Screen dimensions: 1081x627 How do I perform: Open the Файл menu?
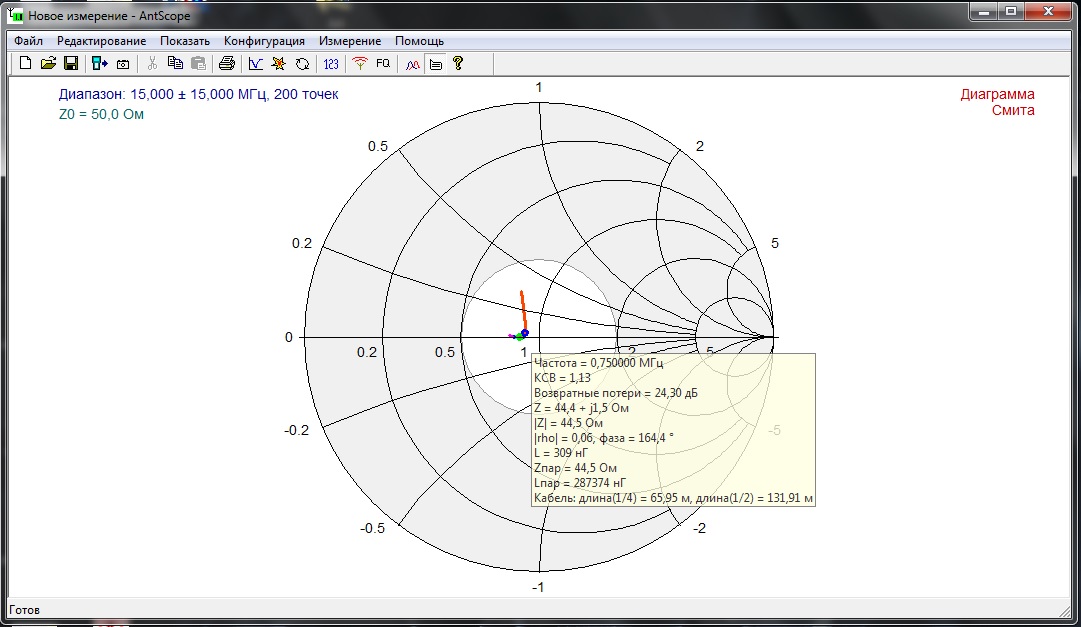pyautogui.click(x=28, y=41)
